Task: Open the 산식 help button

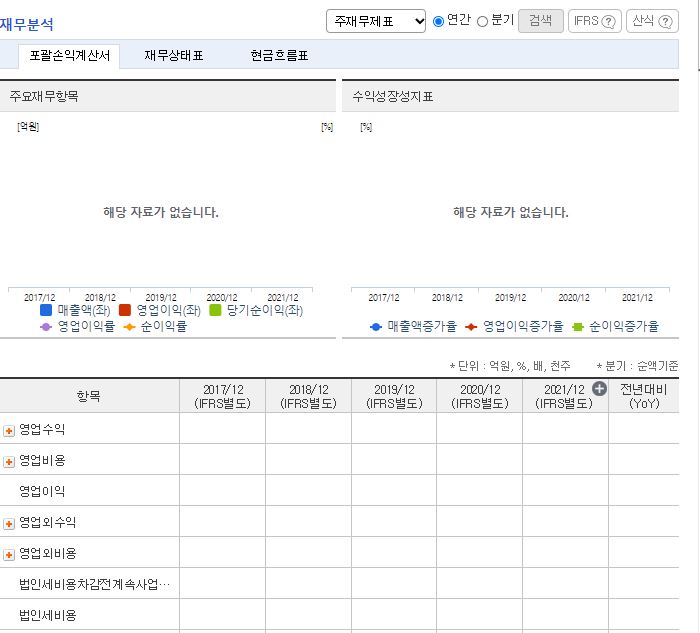Action: [x=652, y=21]
